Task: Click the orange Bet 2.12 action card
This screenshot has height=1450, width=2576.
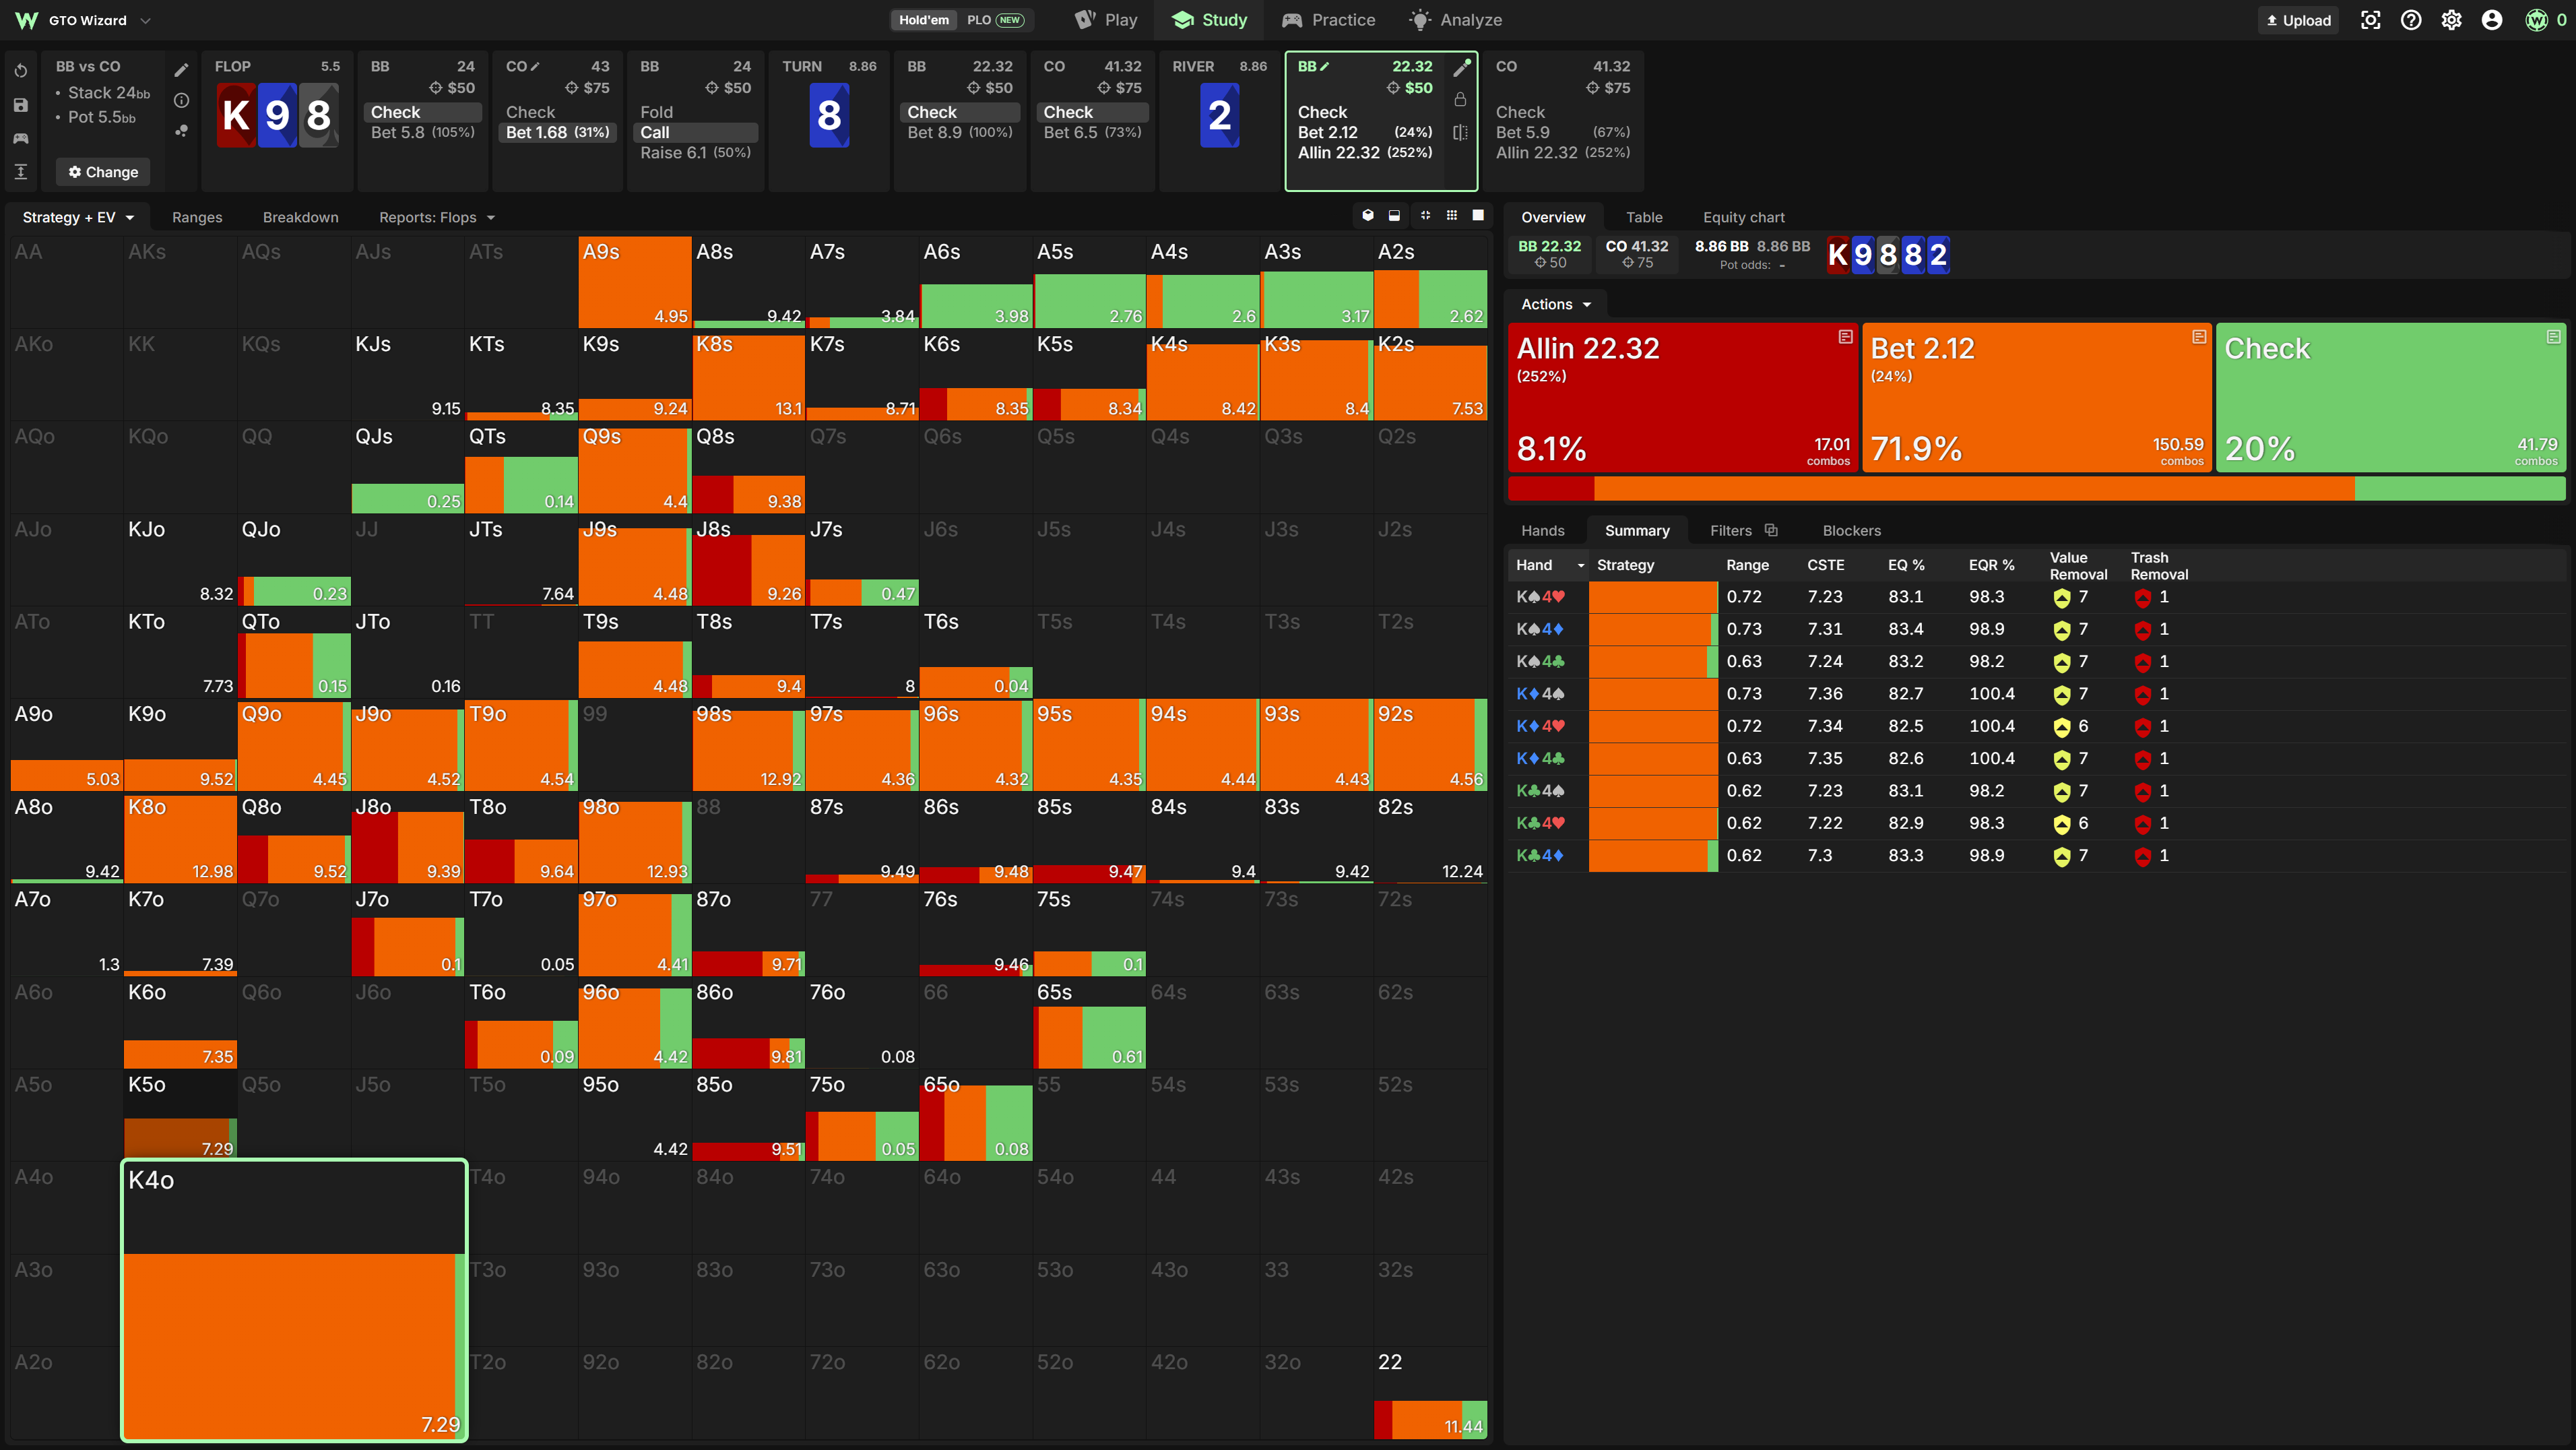Action: coord(2036,396)
